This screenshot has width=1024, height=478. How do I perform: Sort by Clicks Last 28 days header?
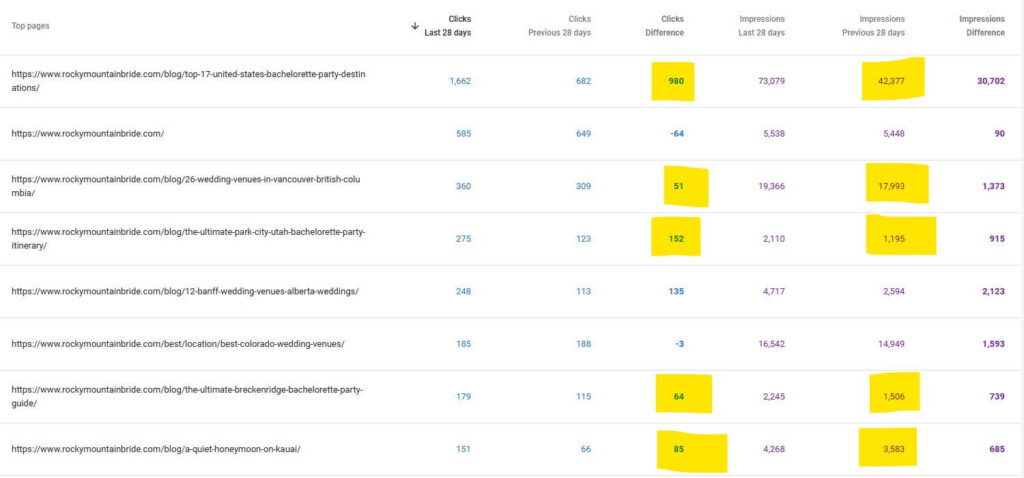[448, 26]
